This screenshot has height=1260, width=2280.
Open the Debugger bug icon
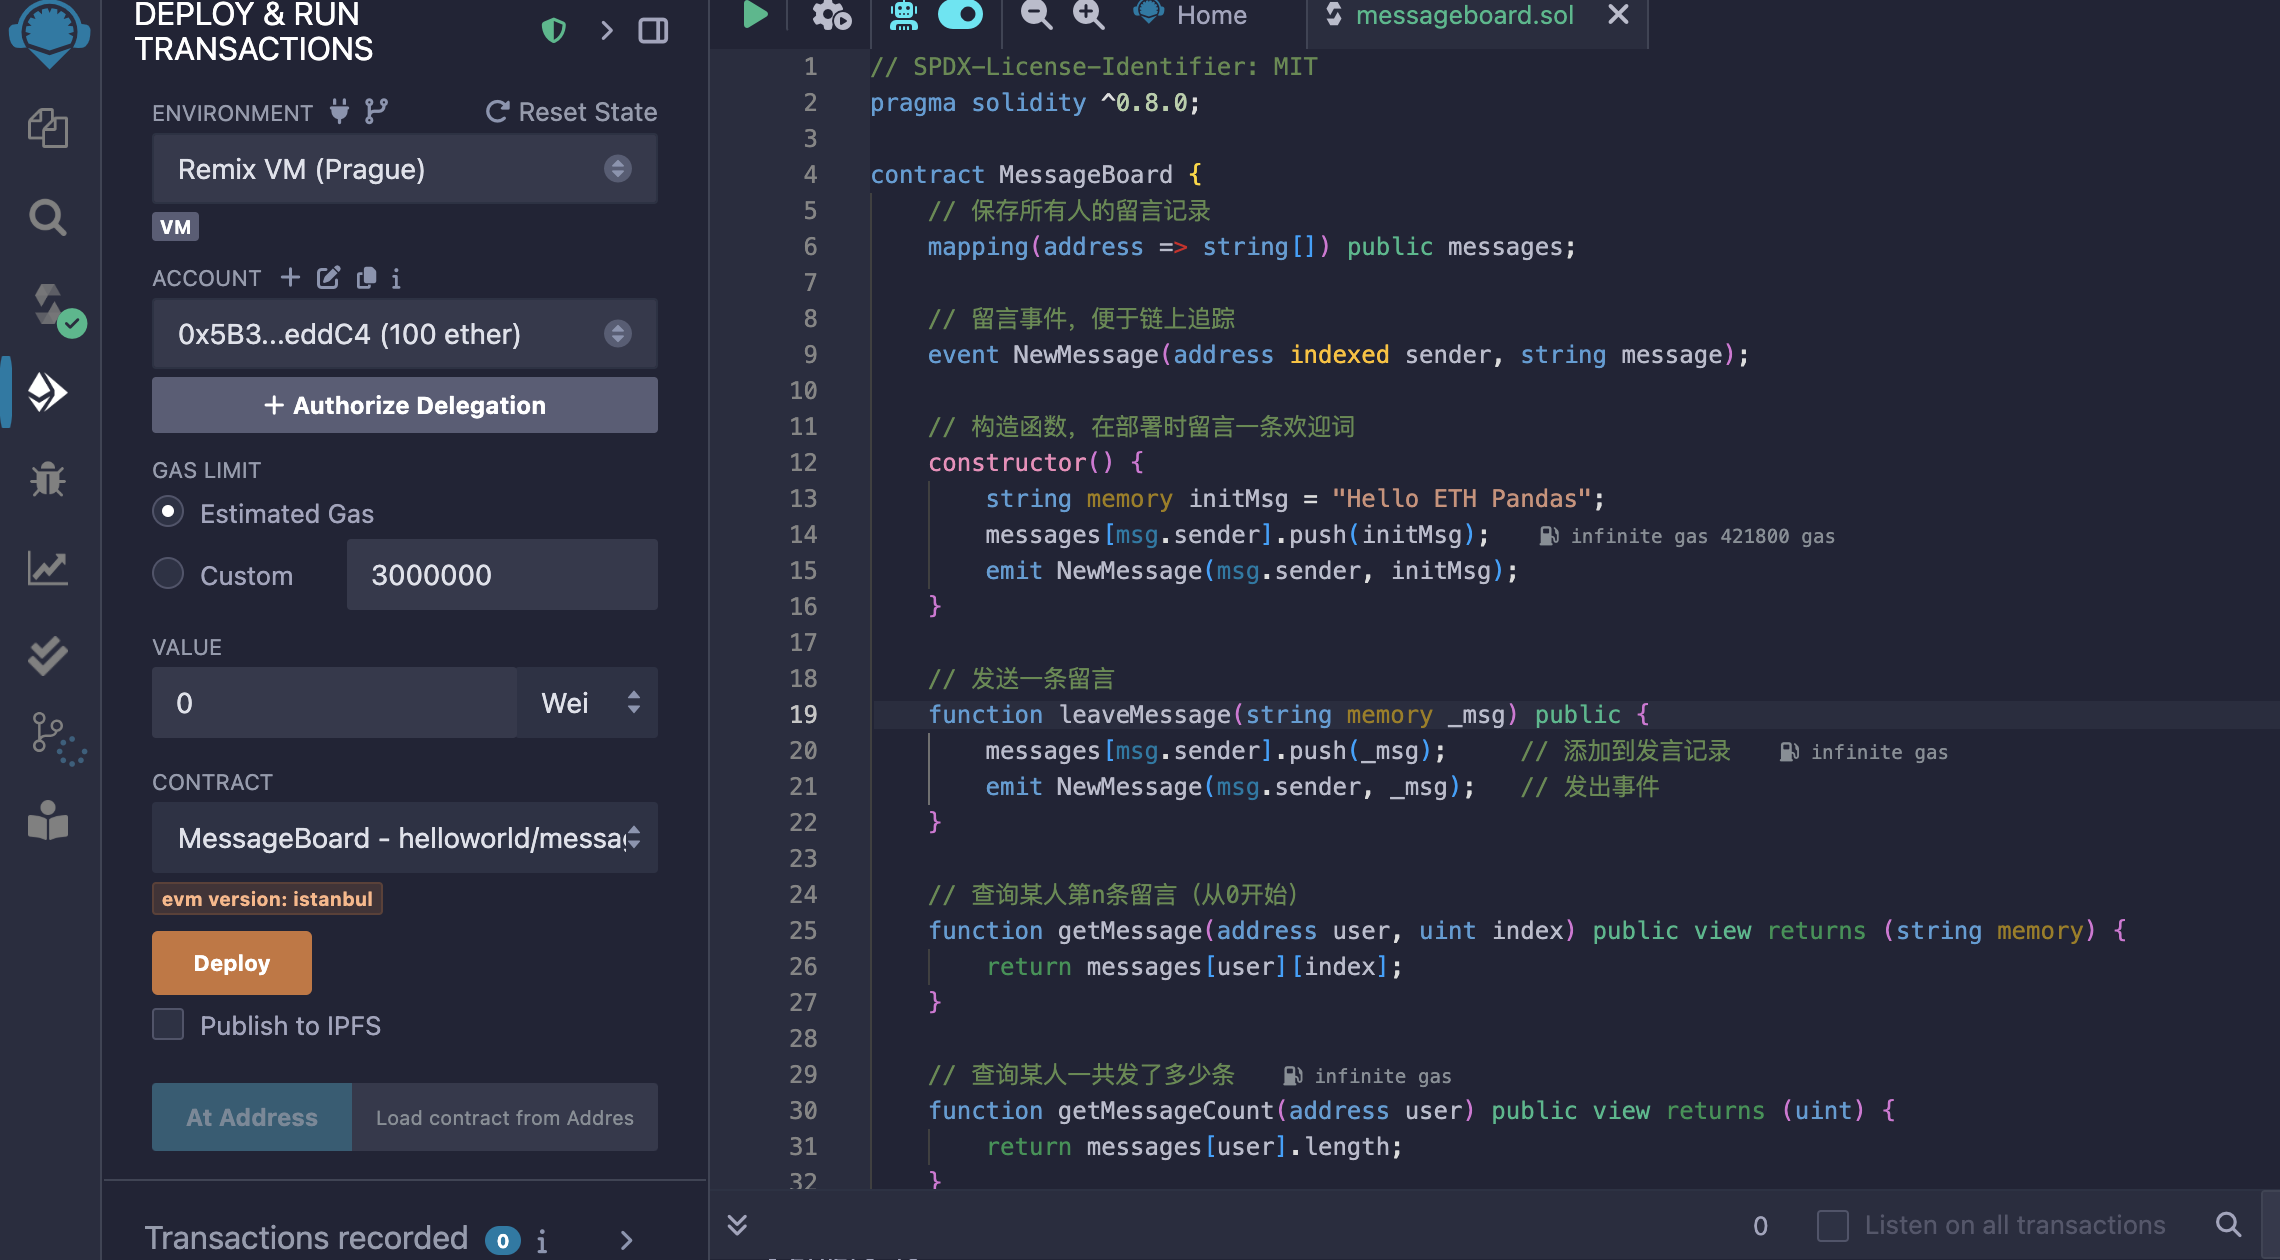pyautogui.click(x=48, y=480)
